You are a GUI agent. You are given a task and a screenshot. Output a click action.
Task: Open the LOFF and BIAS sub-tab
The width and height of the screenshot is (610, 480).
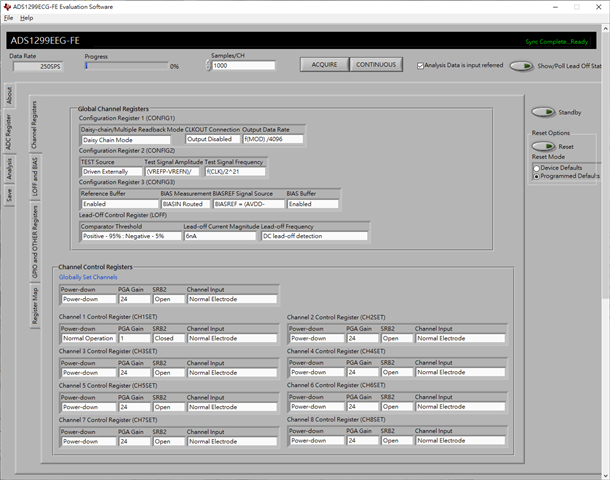(35, 177)
